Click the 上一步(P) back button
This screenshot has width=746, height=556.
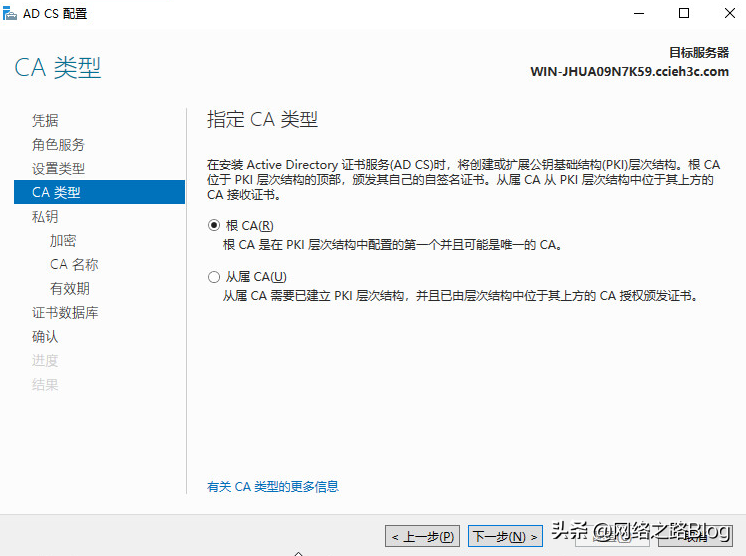pyautogui.click(x=422, y=536)
